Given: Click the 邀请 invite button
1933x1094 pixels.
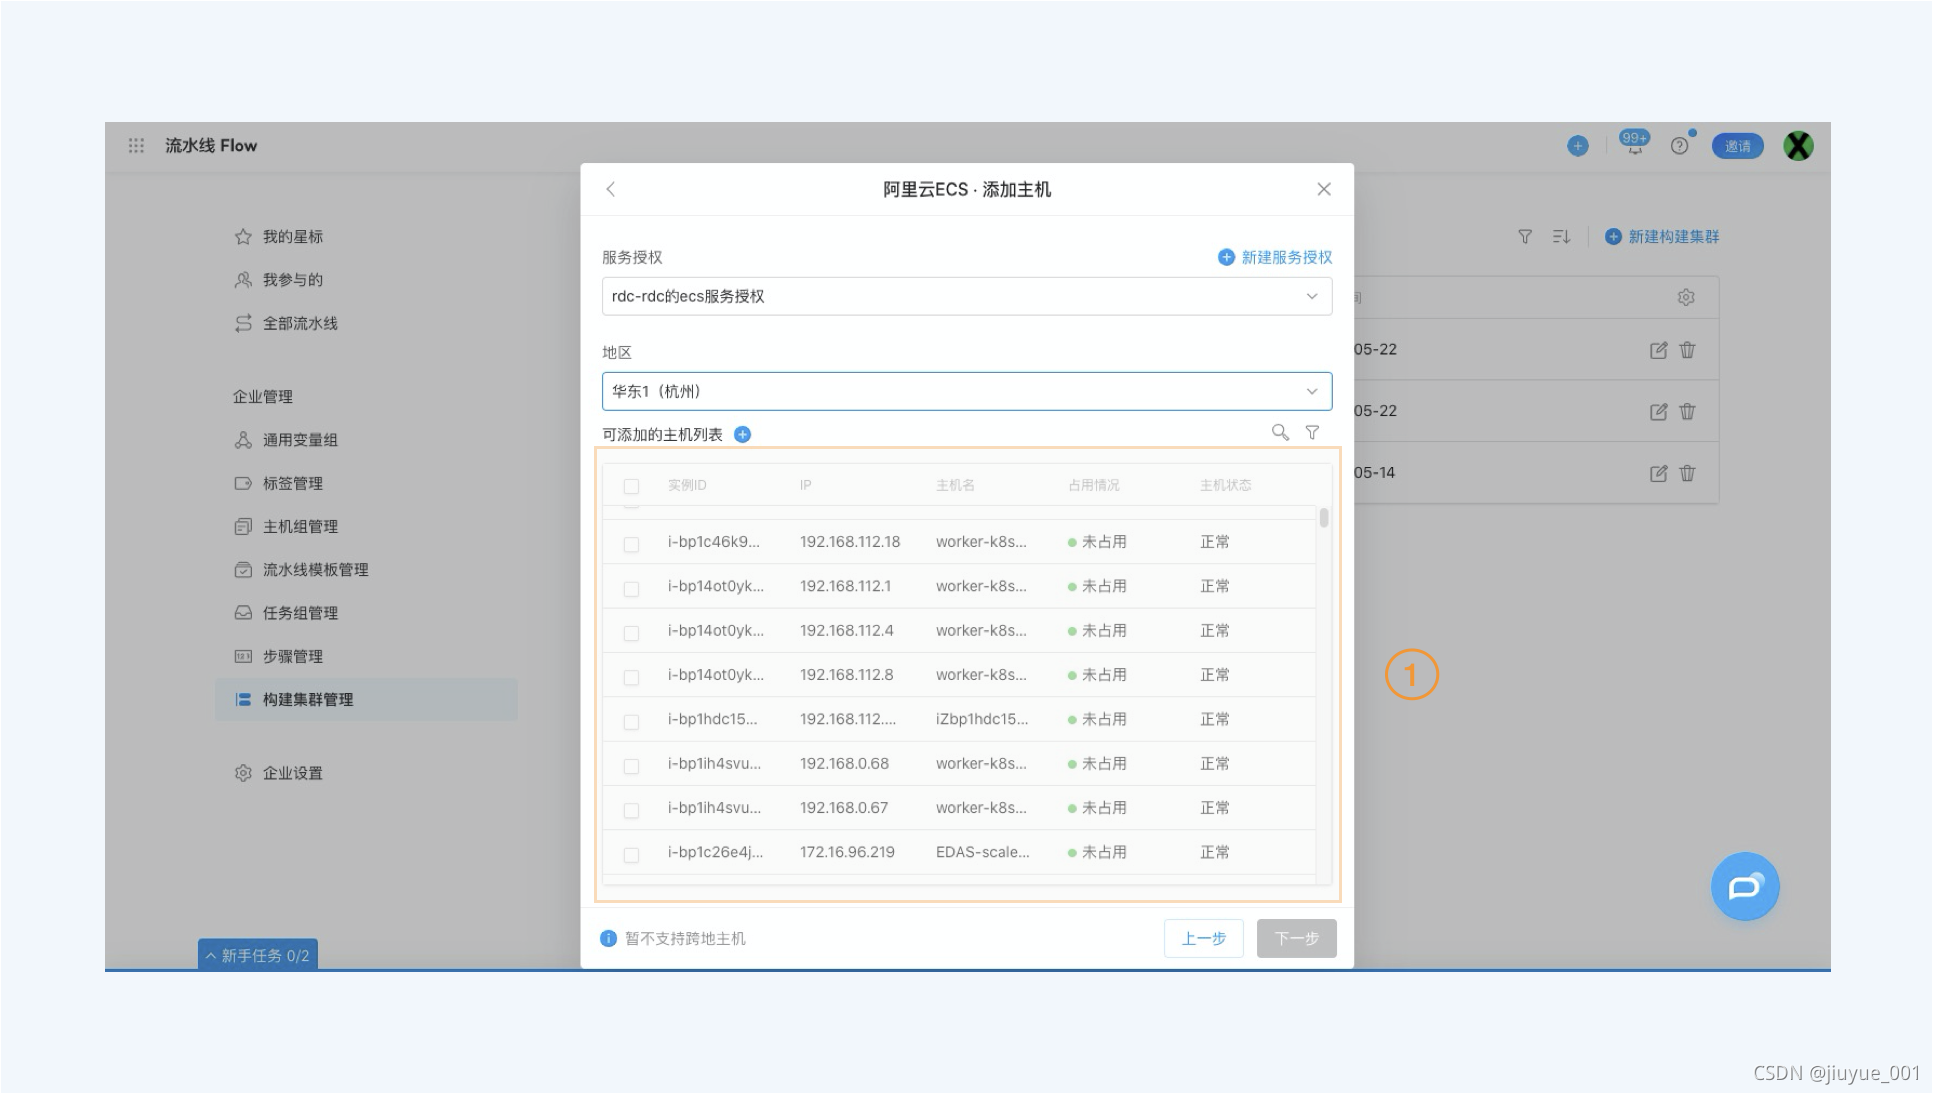Looking at the screenshot, I should (x=1737, y=146).
